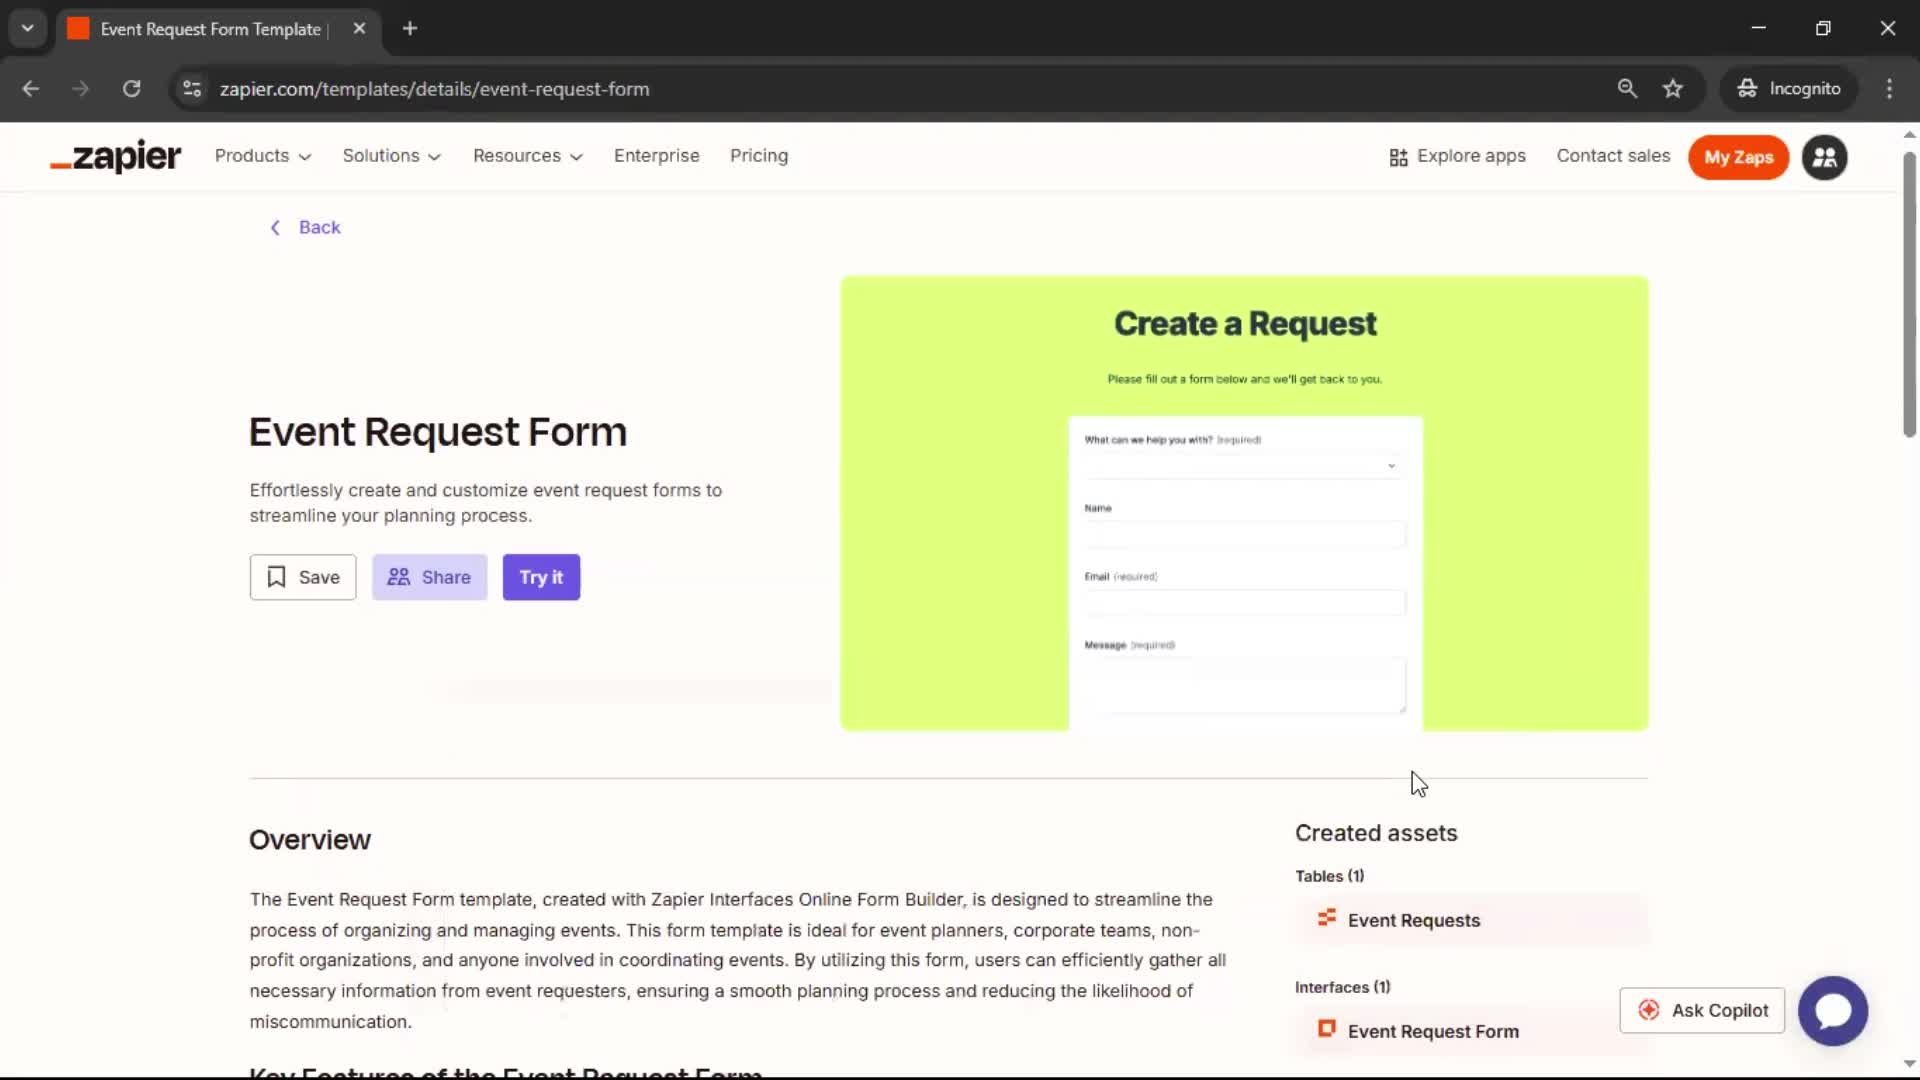
Task: Open the zoom magnifier icon in address bar
Action: (x=1627, y=89)
